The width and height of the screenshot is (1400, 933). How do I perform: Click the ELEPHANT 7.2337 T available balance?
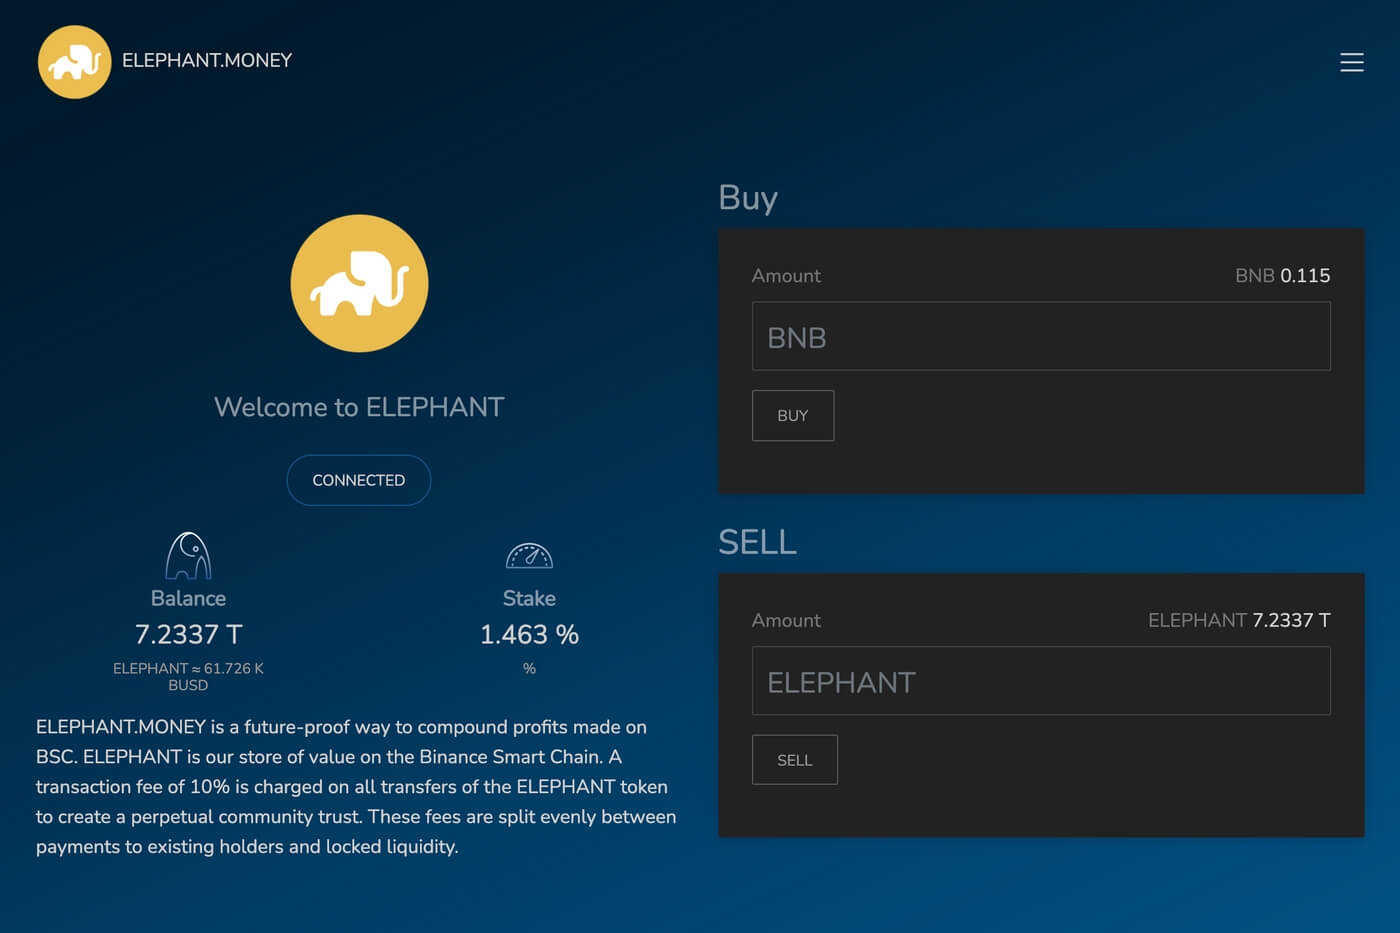pyautogui.click(x=1239, y=620)
